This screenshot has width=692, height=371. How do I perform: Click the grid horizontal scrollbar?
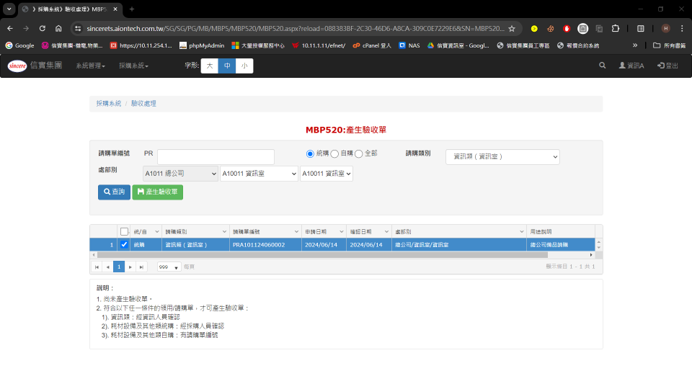click(x=322, y=255)
